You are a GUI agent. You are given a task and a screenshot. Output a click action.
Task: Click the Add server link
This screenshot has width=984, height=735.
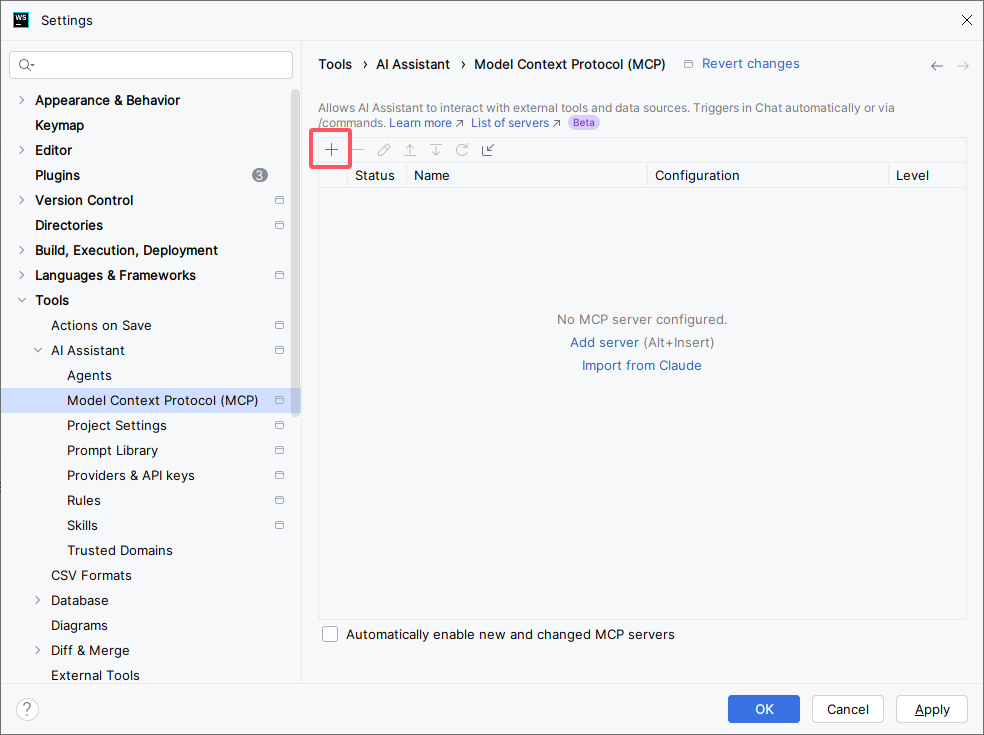[x=604, y=343]
